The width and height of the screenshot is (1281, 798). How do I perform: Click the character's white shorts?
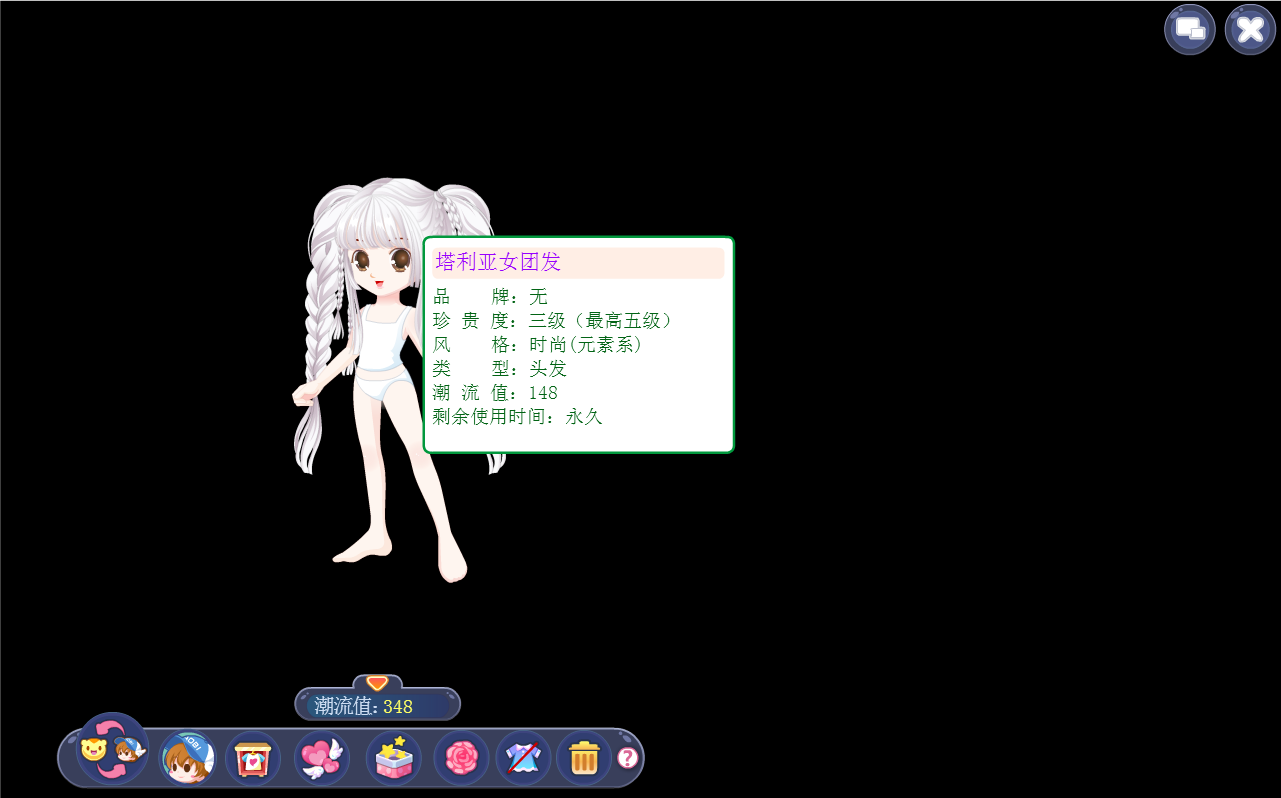(382, 386)
